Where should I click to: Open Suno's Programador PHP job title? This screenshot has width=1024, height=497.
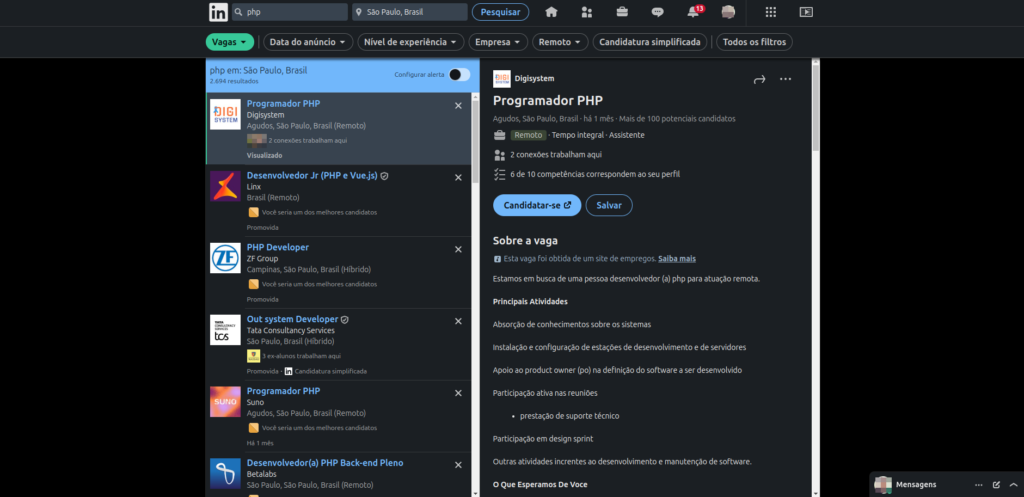coord(283,391)
